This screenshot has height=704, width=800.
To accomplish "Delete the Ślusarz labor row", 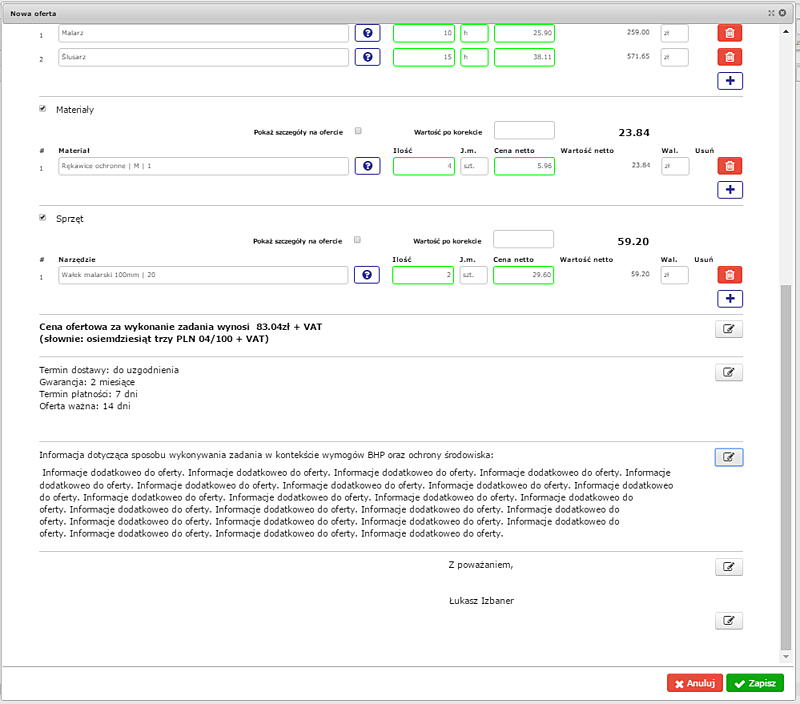I will pos(730,57).
